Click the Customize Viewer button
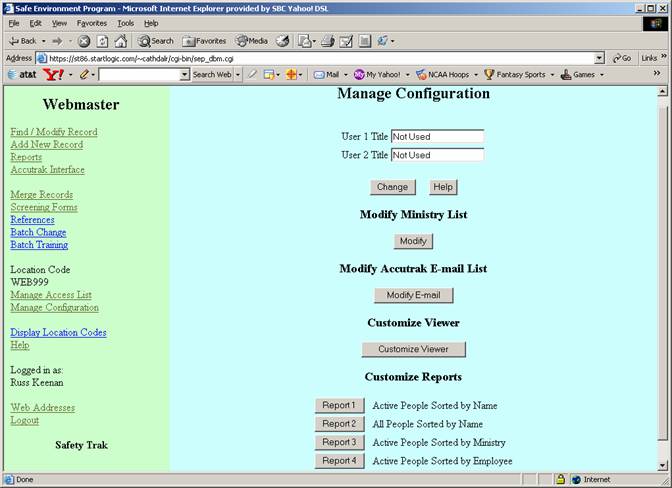The width and height of the screenshot is (672, 488). 413,349
